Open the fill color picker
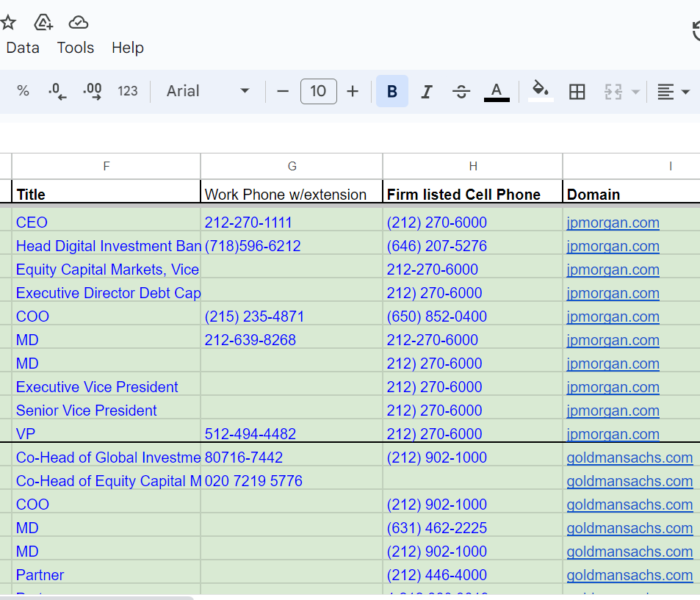The width and height of the screenshot is (700, 600). pos(541,91)
